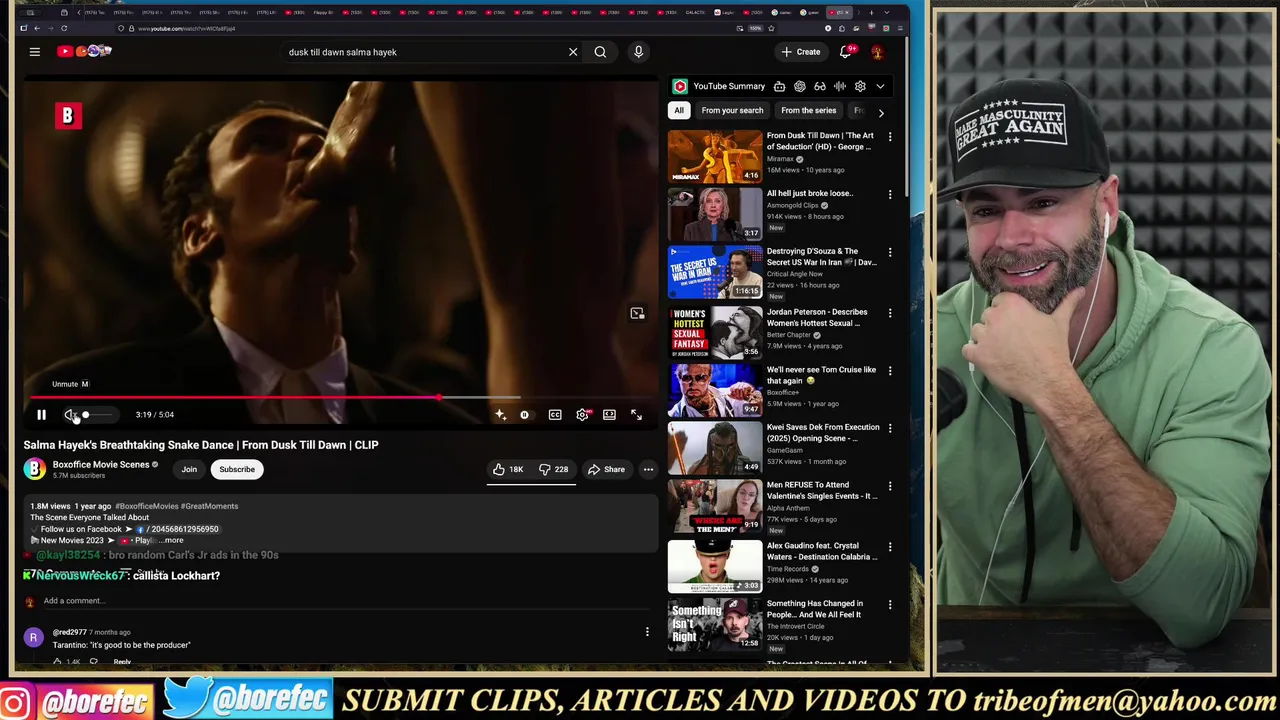Open the player settings gear

pyautogui.click(x=582, y=414)
